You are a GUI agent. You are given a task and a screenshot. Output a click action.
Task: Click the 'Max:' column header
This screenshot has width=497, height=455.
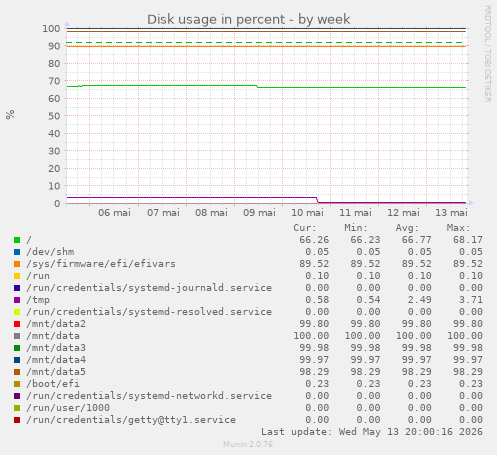pos(459,228)
